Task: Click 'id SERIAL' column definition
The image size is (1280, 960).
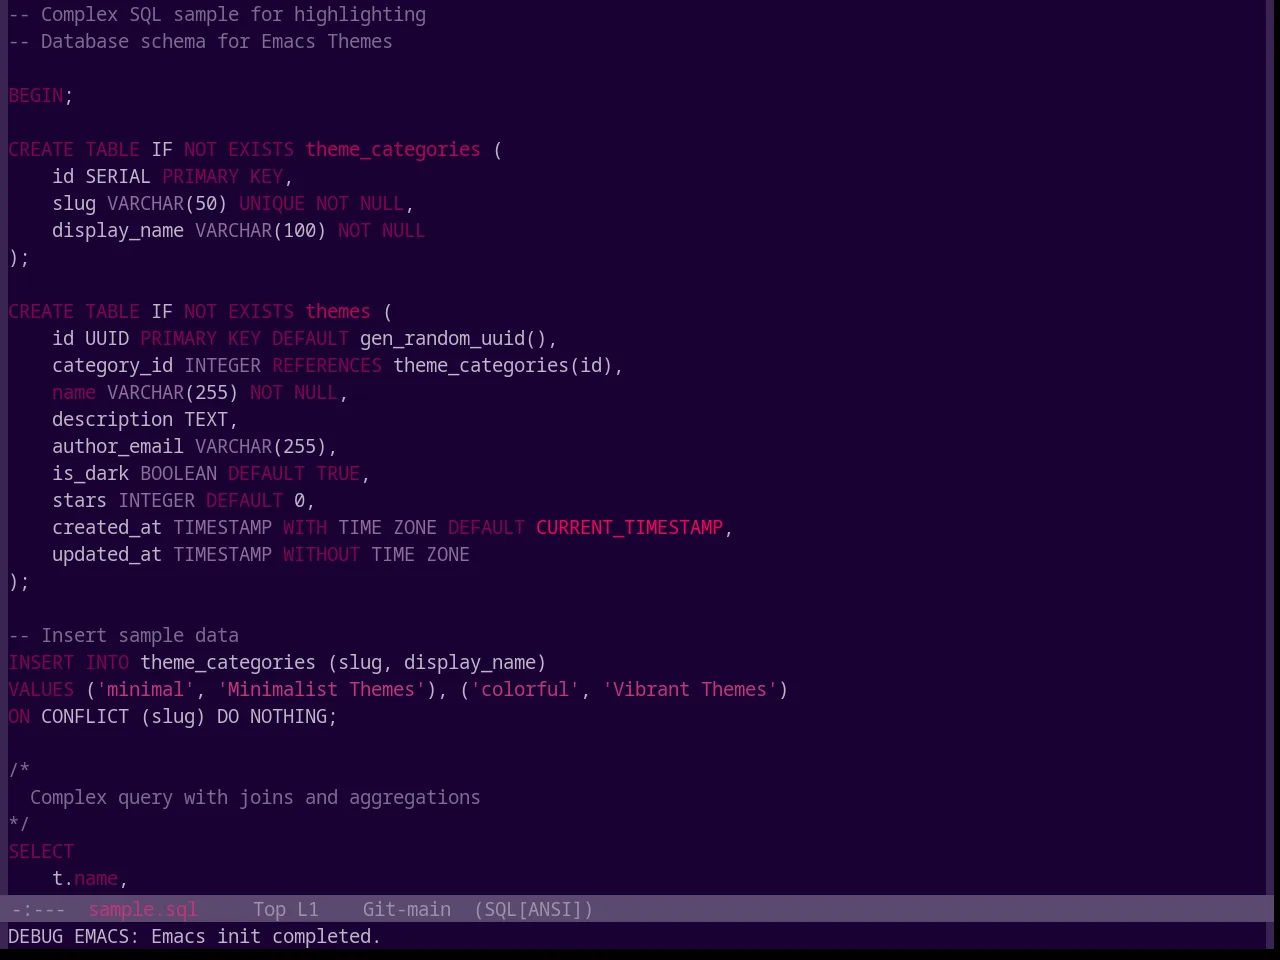Action: [102, 177]
